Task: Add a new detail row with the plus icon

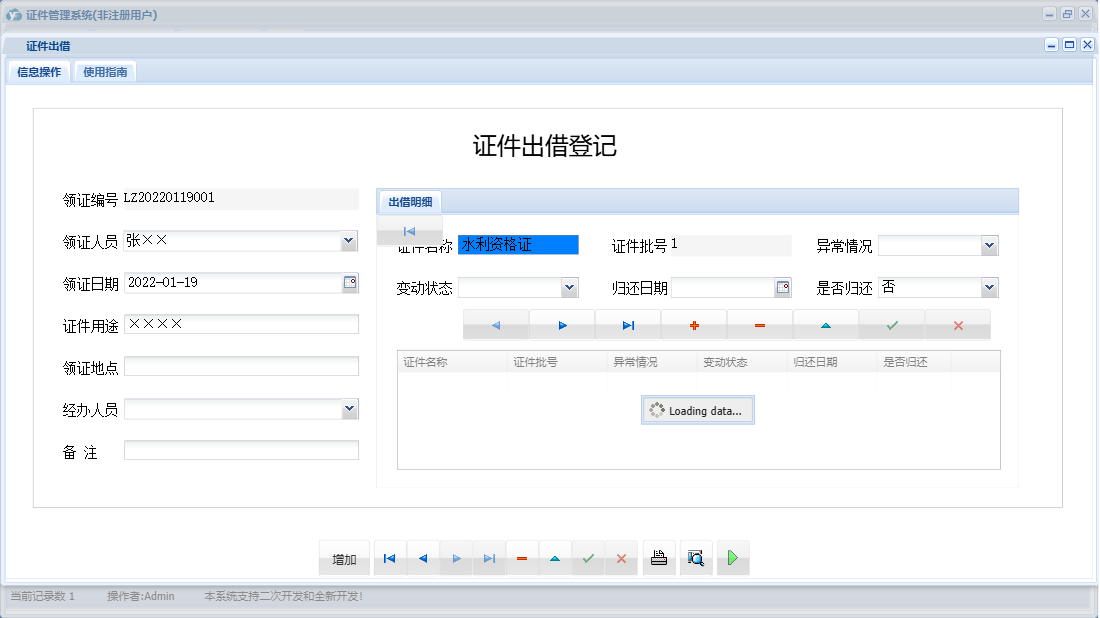Action: (x=694, y=324)
